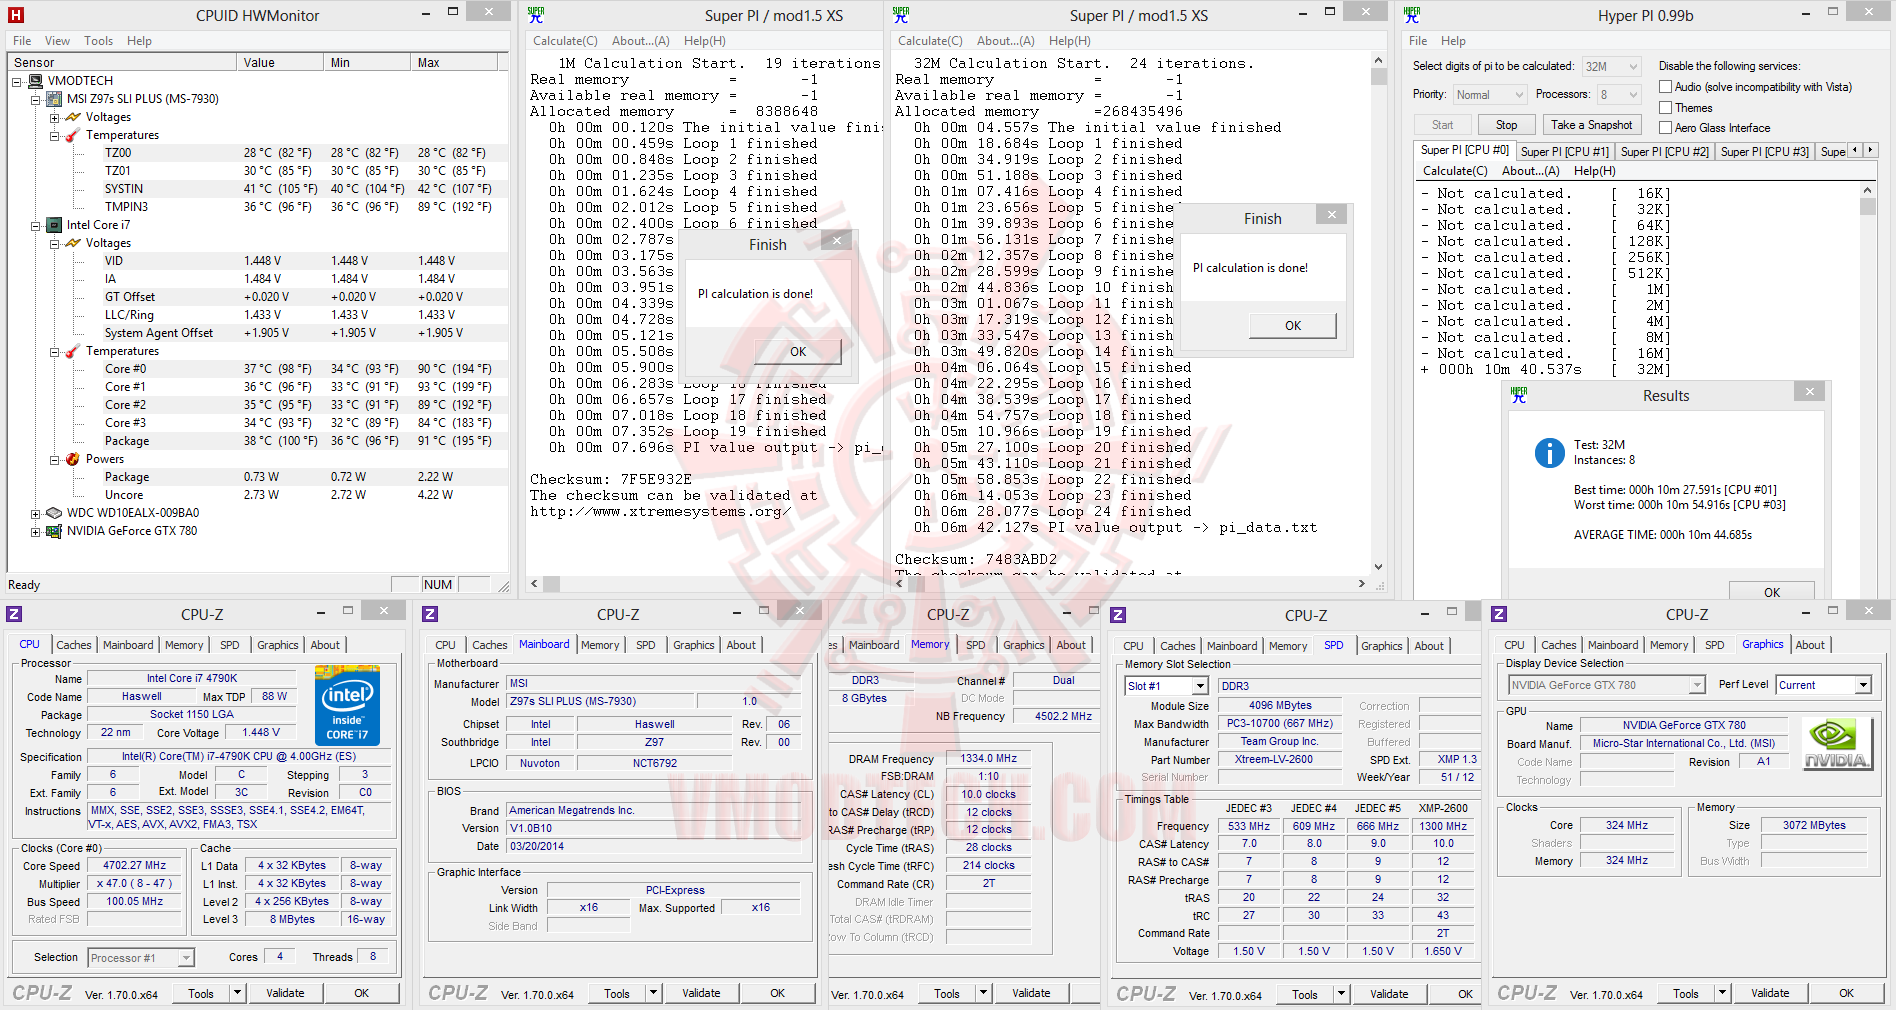The width and height of the screenshot is (1896, 1010).
Task: Open the Processors count dropdown
Action: coord(1619,95)
